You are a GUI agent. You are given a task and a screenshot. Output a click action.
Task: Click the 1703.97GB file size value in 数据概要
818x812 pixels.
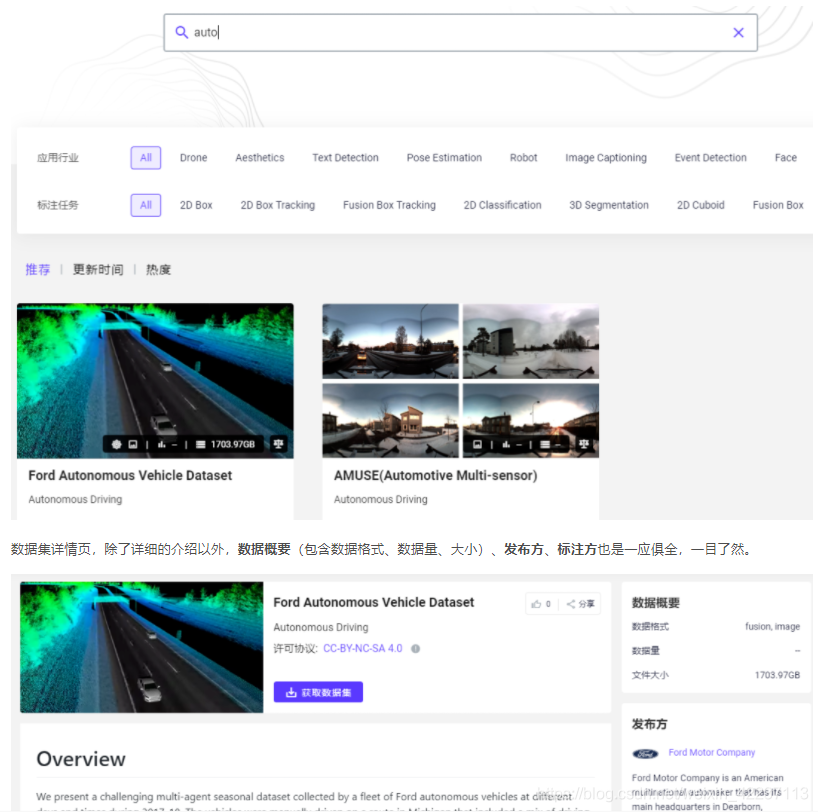[777, 675]
